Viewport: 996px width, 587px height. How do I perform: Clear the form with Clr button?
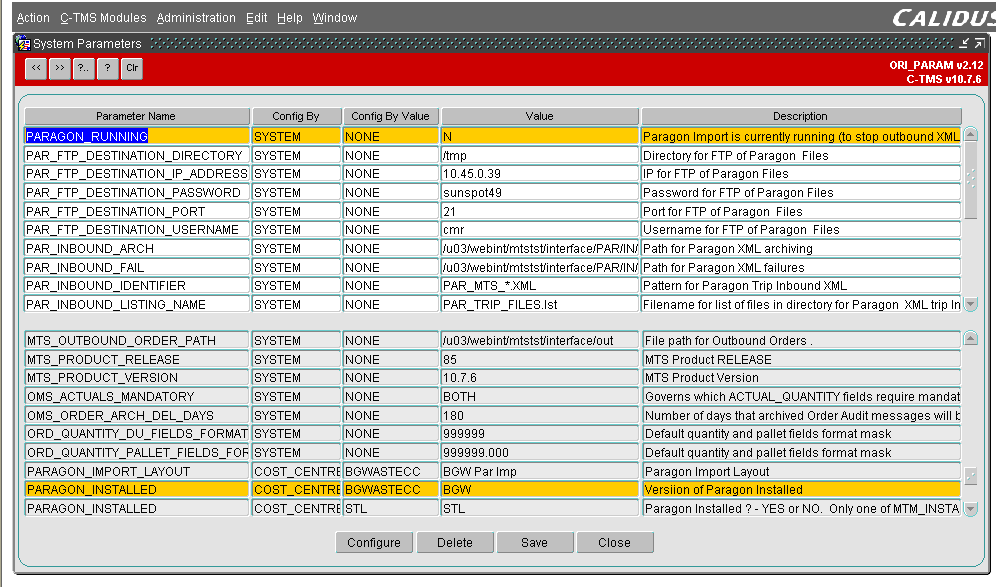[x=132, y=69]
